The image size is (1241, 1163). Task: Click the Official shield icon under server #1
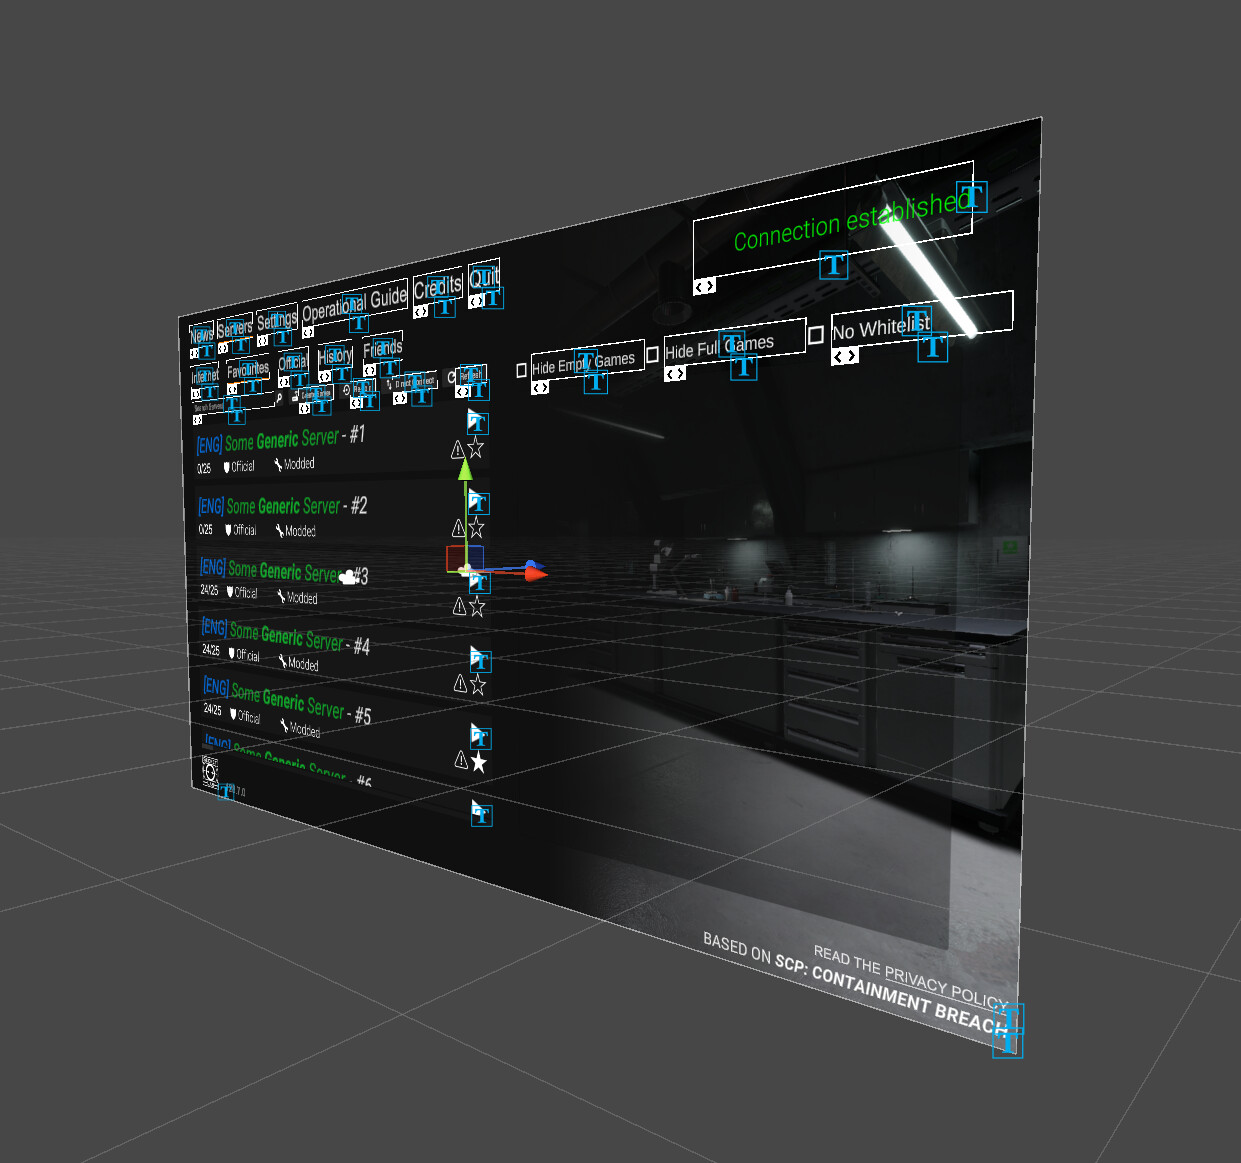click(x=224, y=466)
